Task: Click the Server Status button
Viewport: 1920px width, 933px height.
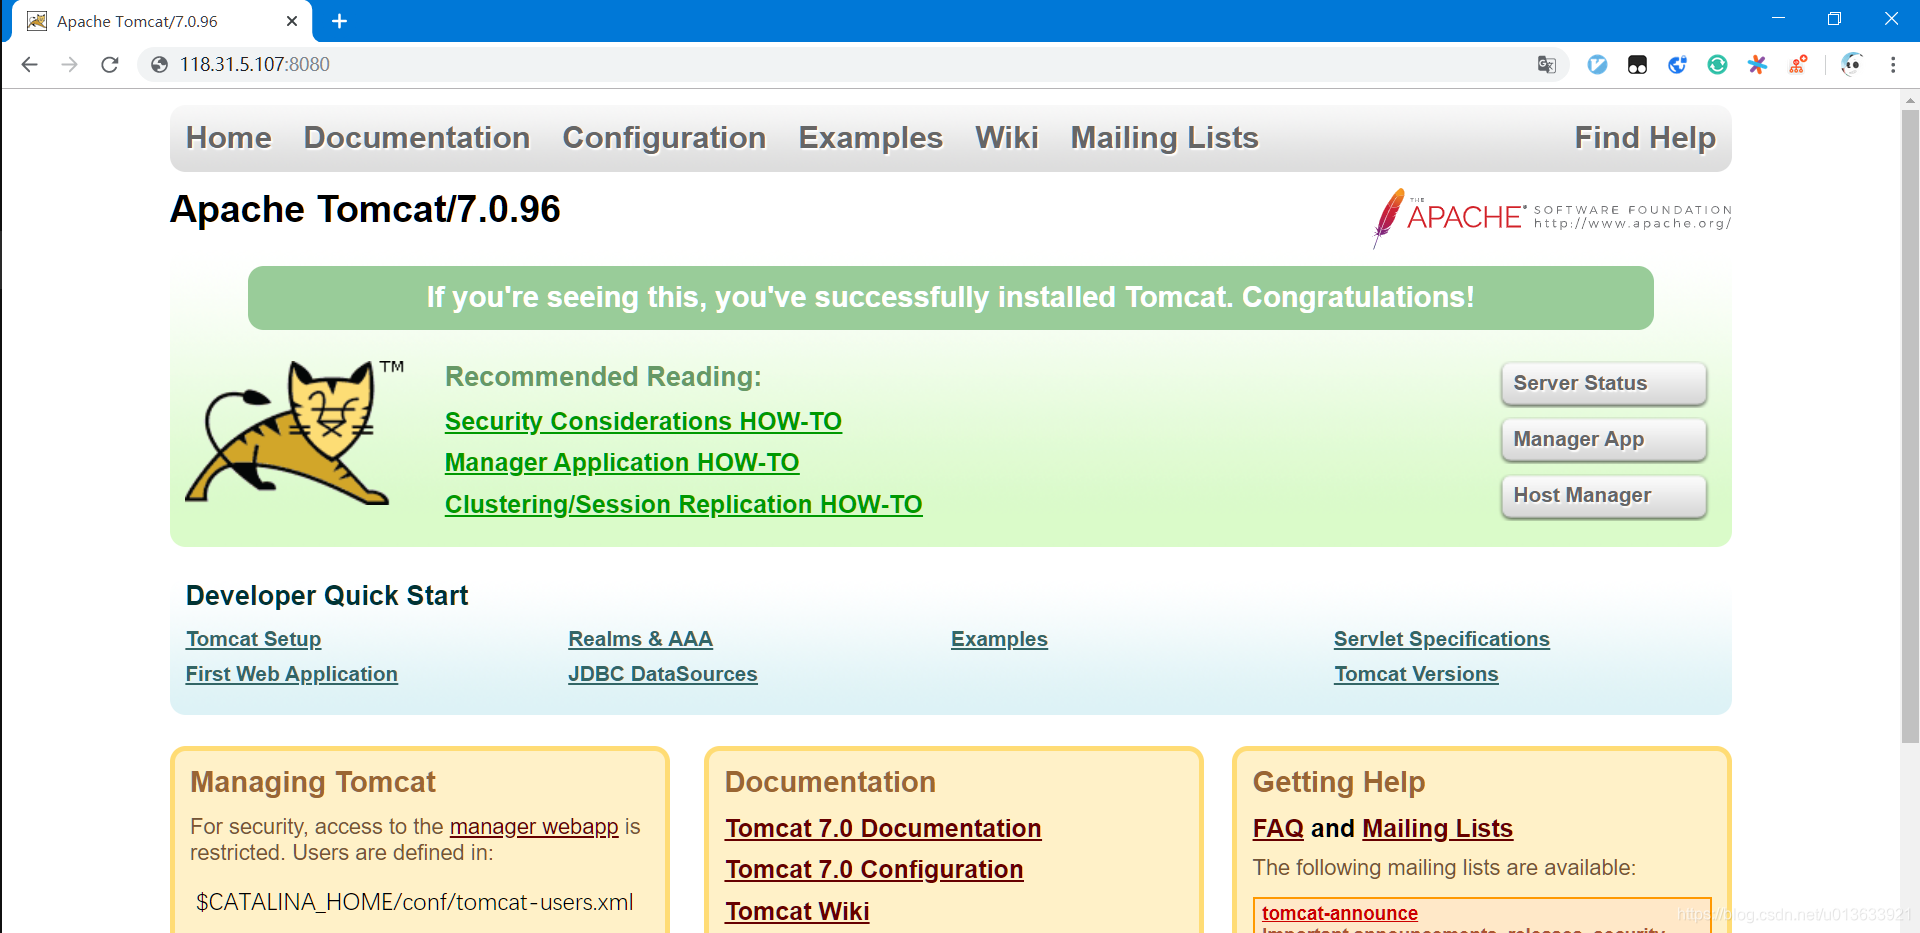Action: [1604, 384]
